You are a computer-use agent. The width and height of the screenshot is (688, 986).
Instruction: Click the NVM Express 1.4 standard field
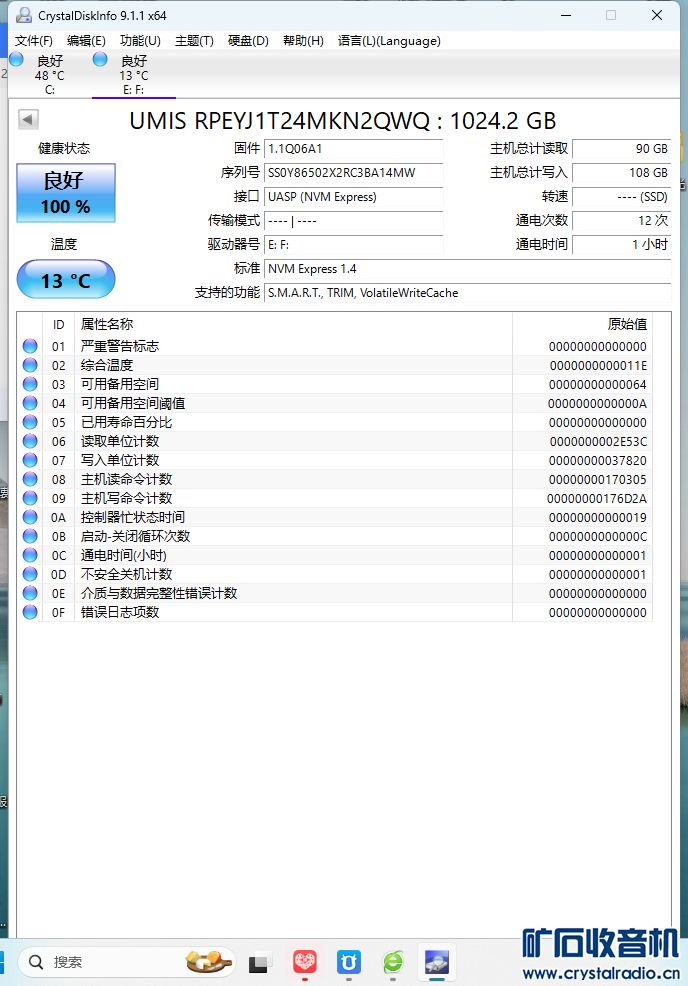click(x=467, y=269)
